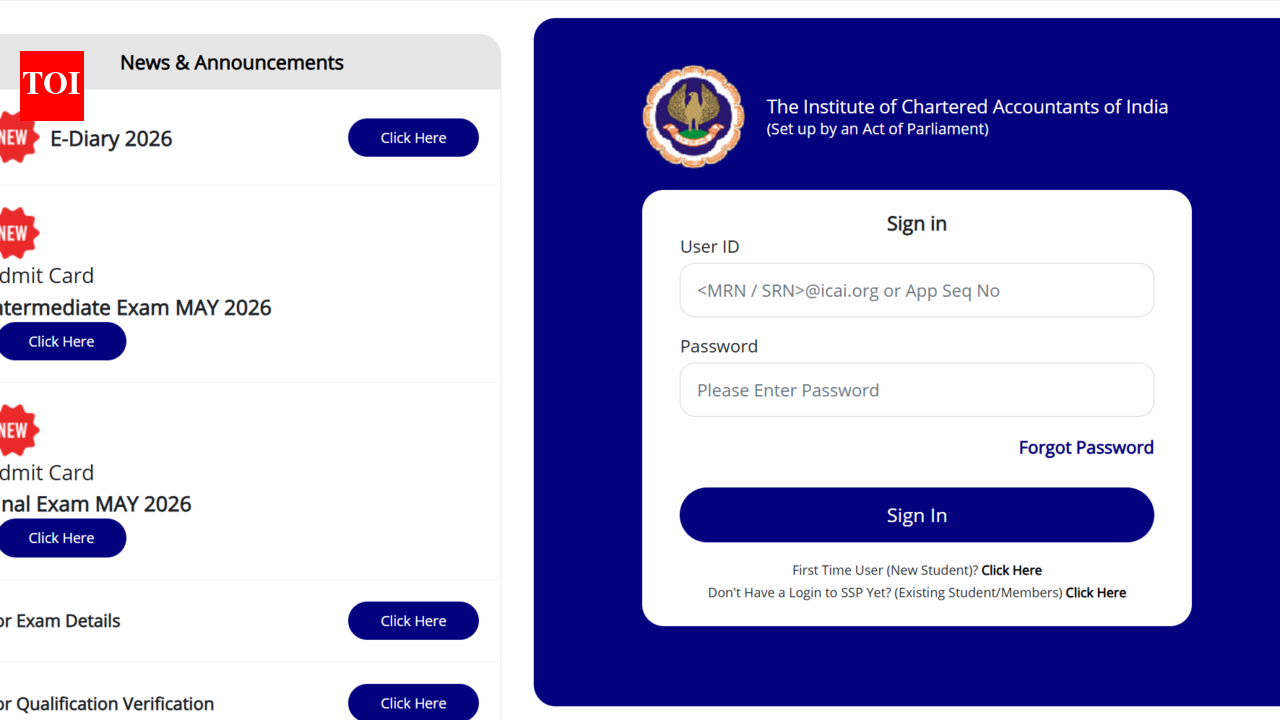Click Click Here for existing SSP members

point(1096,592)
